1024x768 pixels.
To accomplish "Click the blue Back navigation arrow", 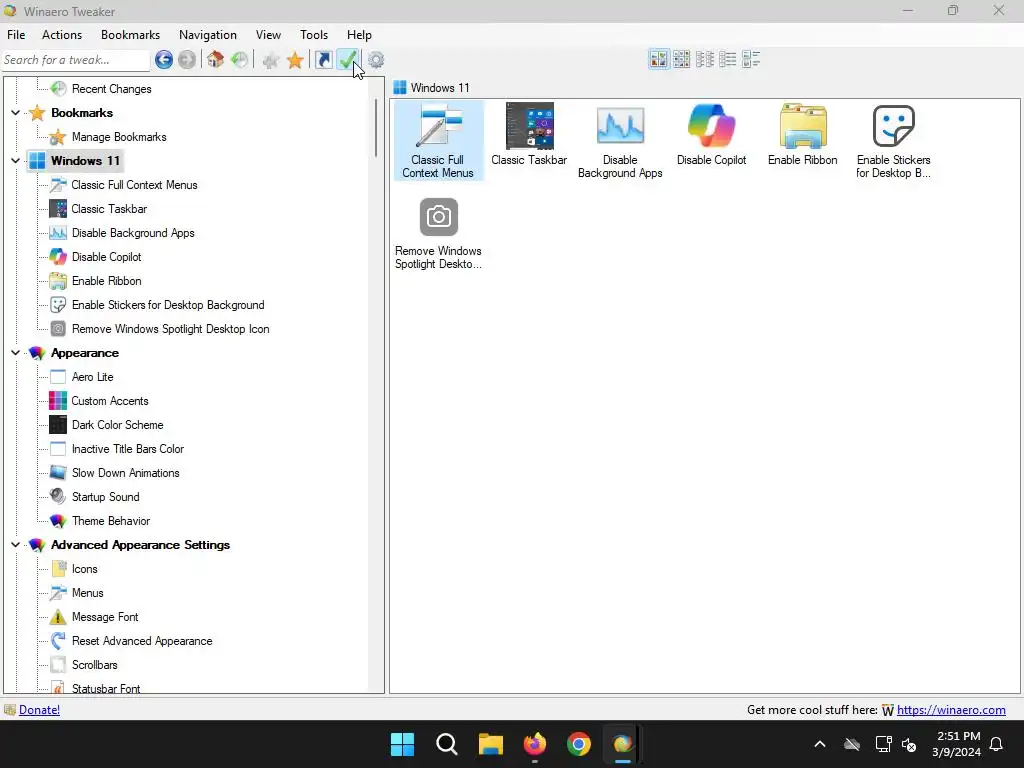I will pos(164,60).
